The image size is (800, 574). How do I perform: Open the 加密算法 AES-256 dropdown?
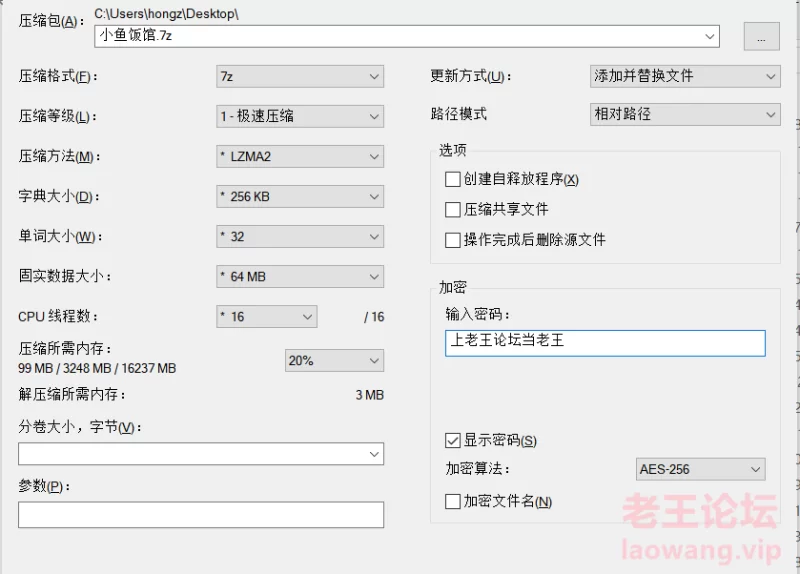point(701,469)
